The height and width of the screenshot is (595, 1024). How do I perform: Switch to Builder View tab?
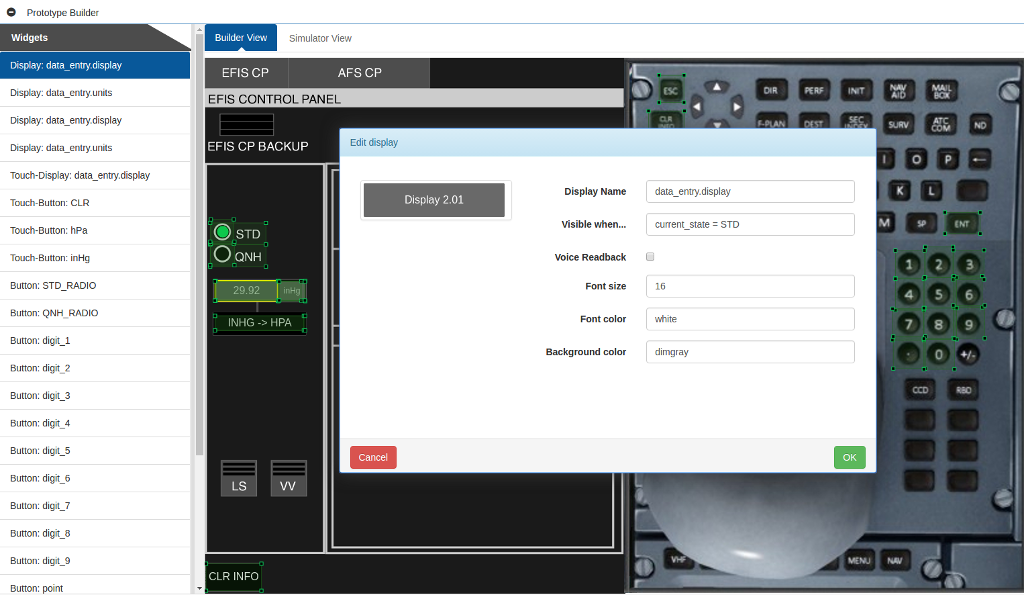[x=241, y=38]
